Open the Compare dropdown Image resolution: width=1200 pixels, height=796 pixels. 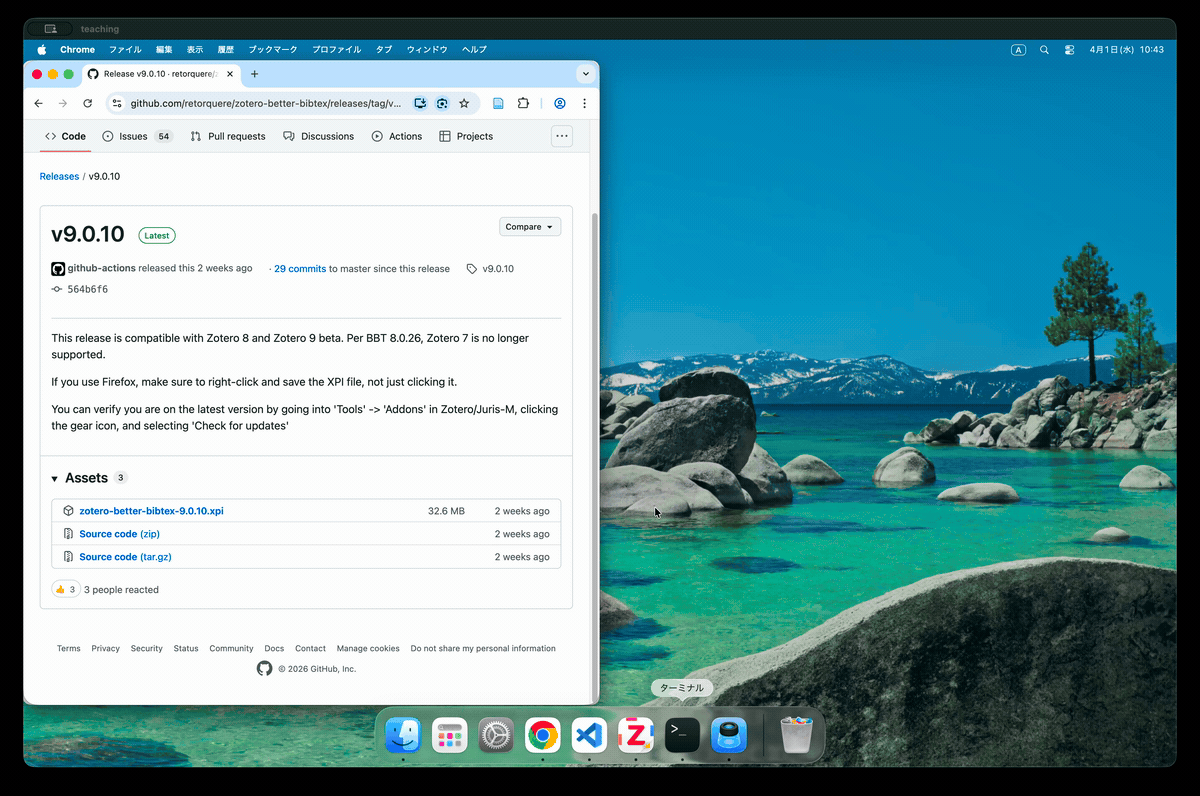point(530,227)
